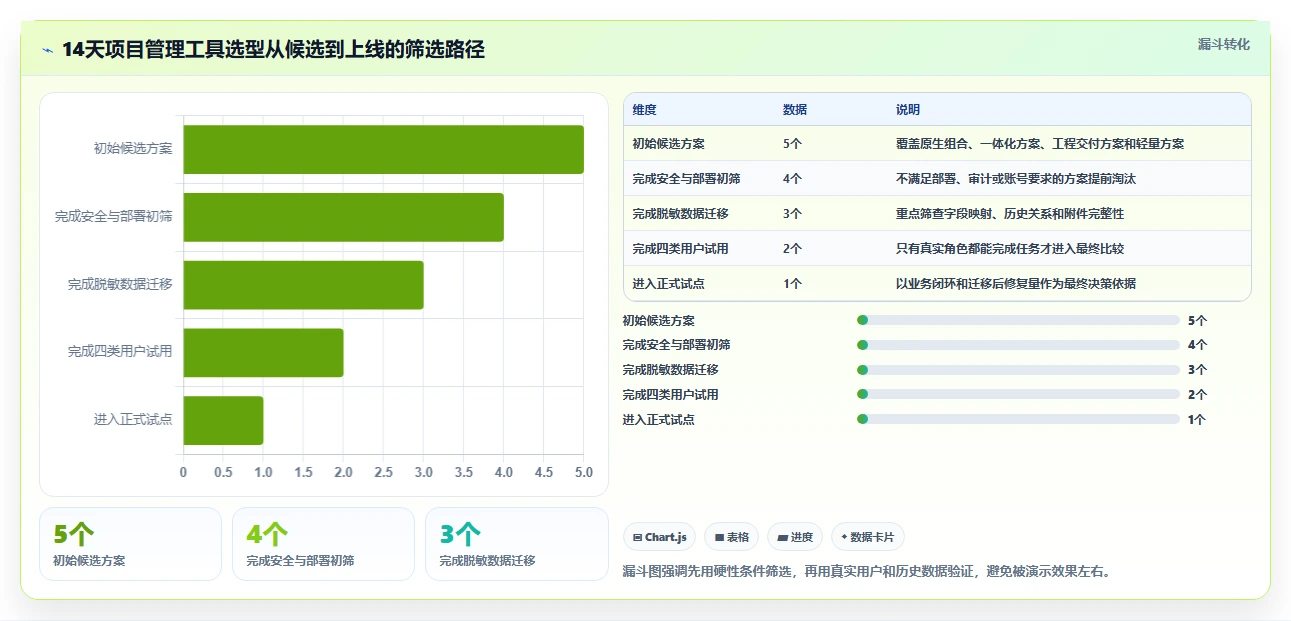This screenshot has height=621, width=1291.
Task: Click table cell 完成脱敏数据迁移
Action: [x=680, y=214]
